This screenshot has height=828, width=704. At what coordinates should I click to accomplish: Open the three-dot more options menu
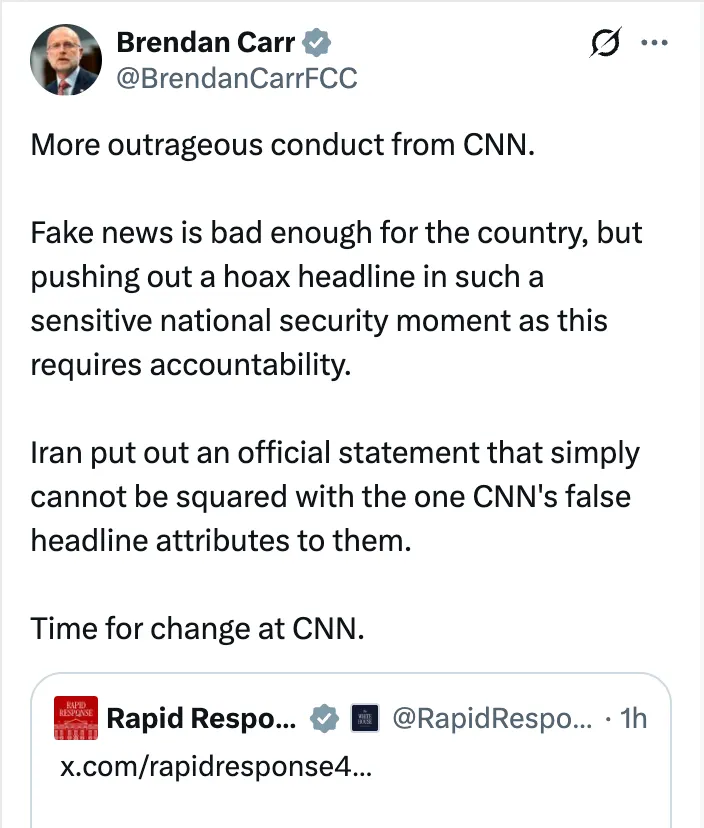[x=653, y=43]
